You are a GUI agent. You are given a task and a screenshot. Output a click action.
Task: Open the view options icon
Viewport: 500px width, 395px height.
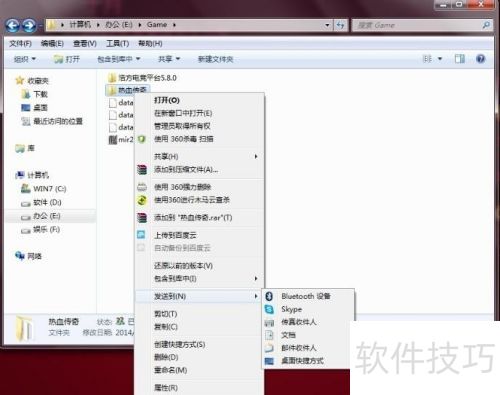[x=427, y=59]
